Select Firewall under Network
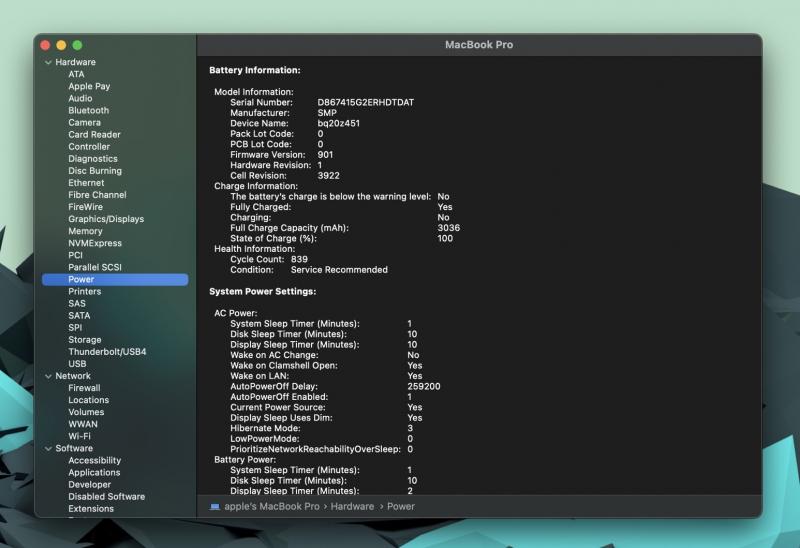Image resolution: width=800 pixels, height=548 pixels. coord(84,388)
